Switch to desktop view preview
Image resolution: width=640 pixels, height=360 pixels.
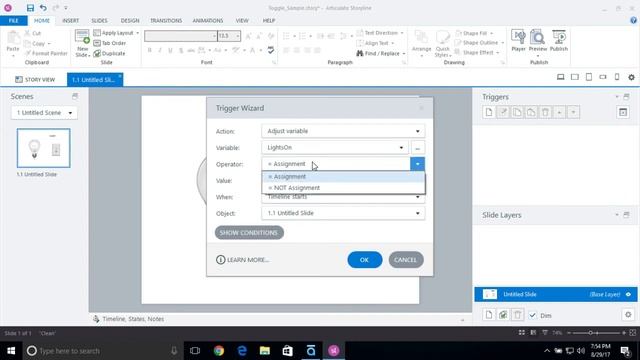[x=560, y=77]
